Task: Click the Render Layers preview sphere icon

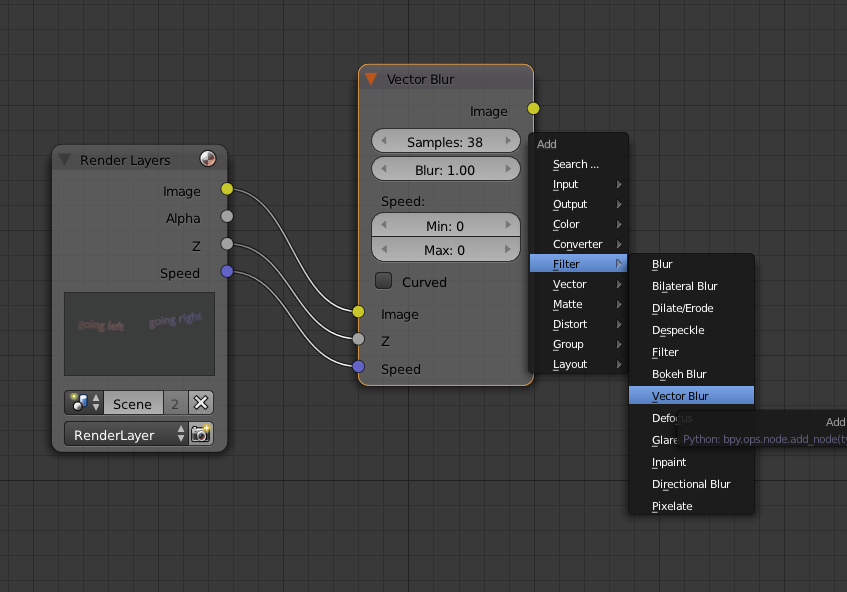Action: (x=208, y=159)
